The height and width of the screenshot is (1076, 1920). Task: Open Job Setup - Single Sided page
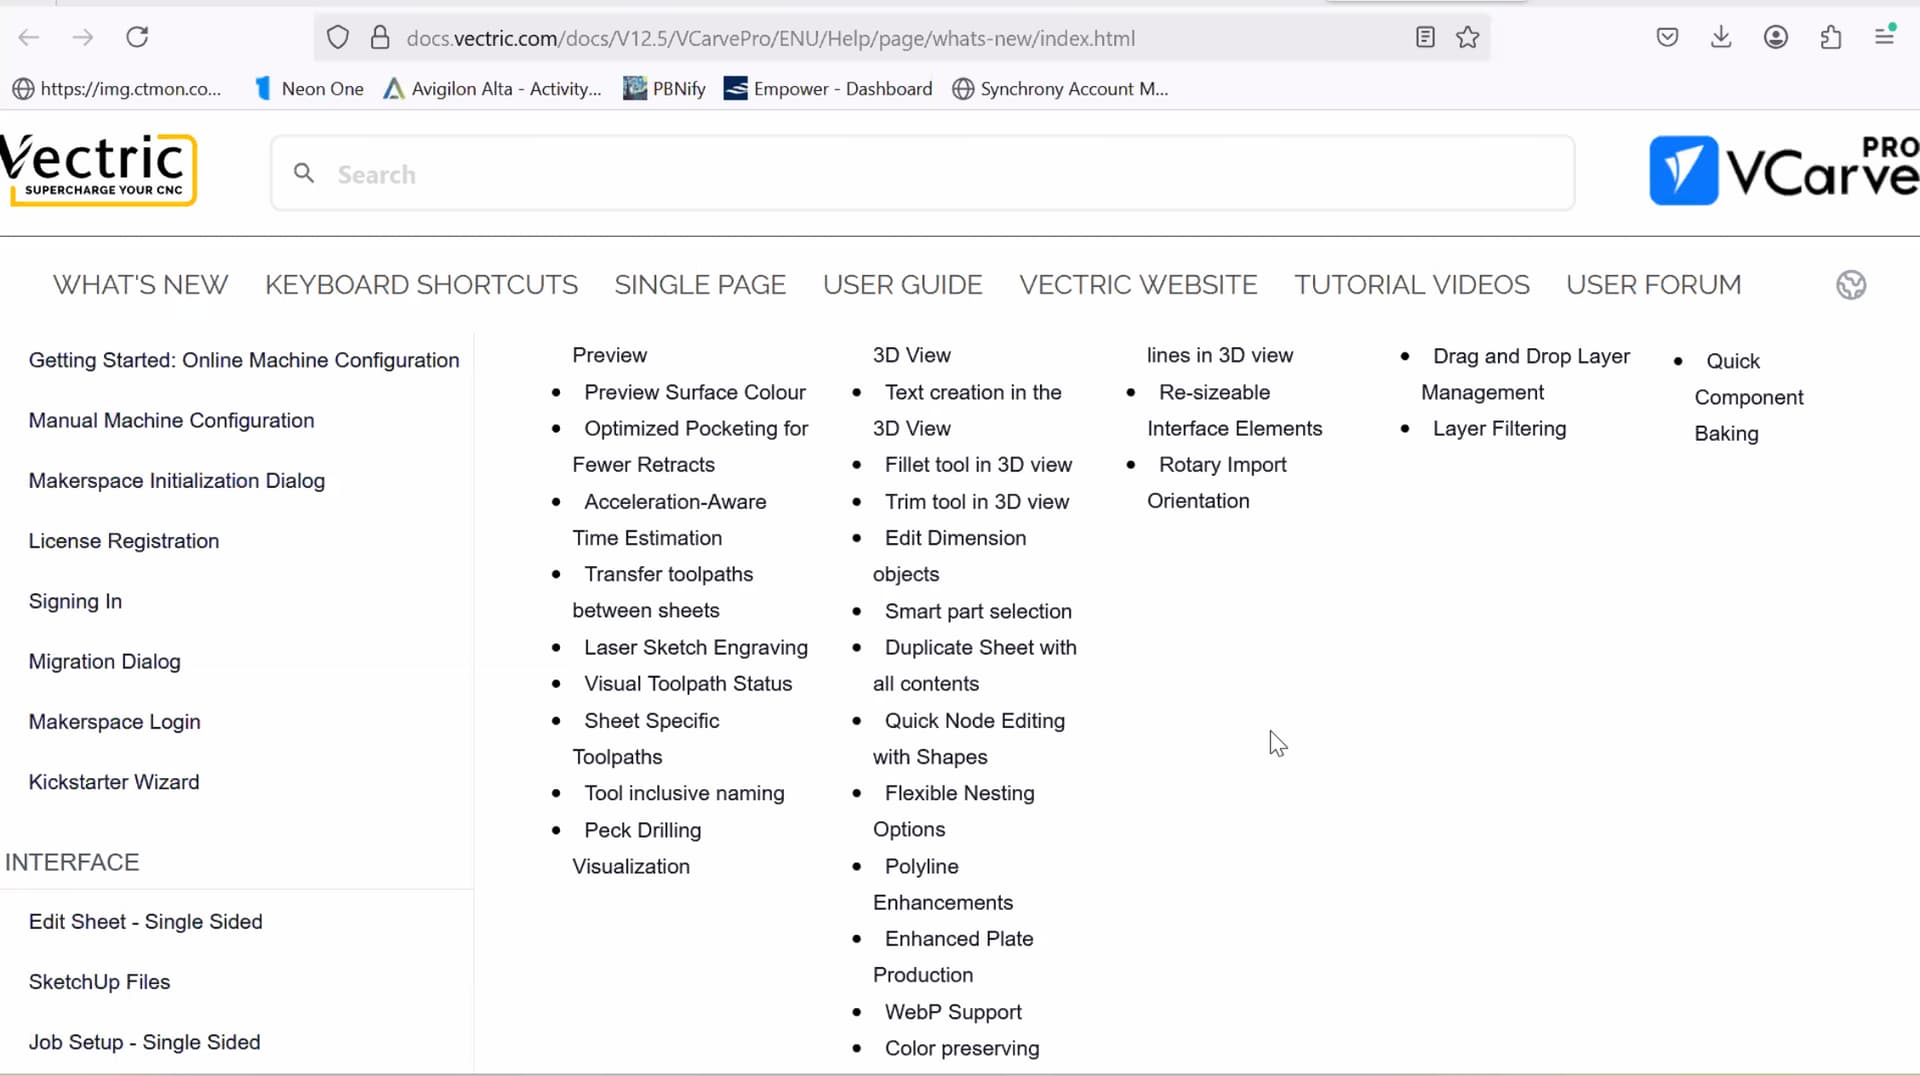(144, 1042)
